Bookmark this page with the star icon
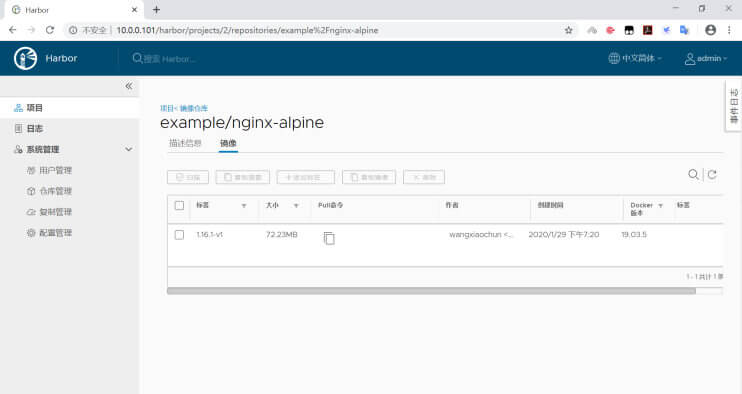The height and width of the screenshot is (394, 742). click(569, 30)
